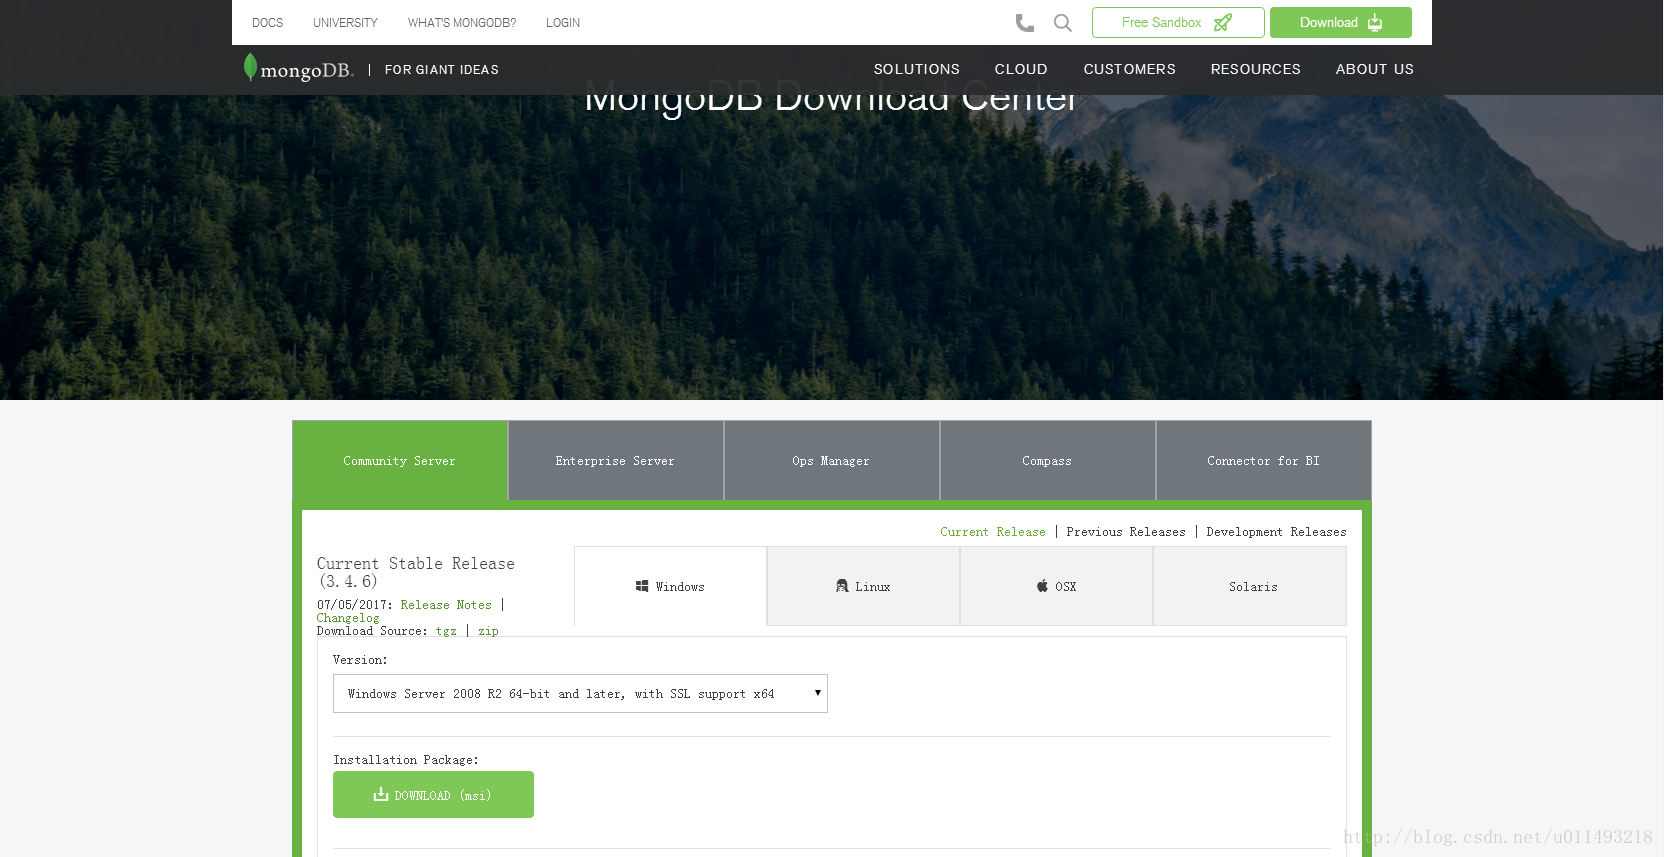This screenshot has width=1664, height=857.
Task: Click the Linux penguin icon
Action: [x=842, y=586]
